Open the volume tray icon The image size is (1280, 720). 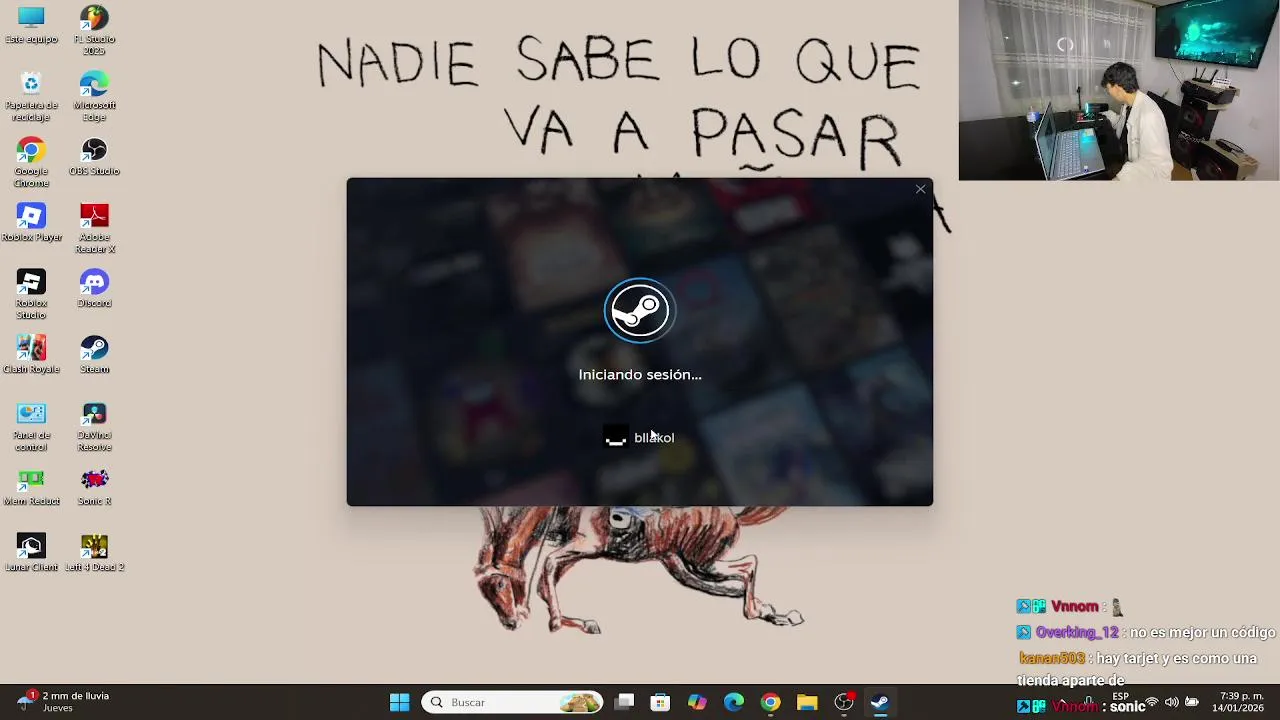1171,702
